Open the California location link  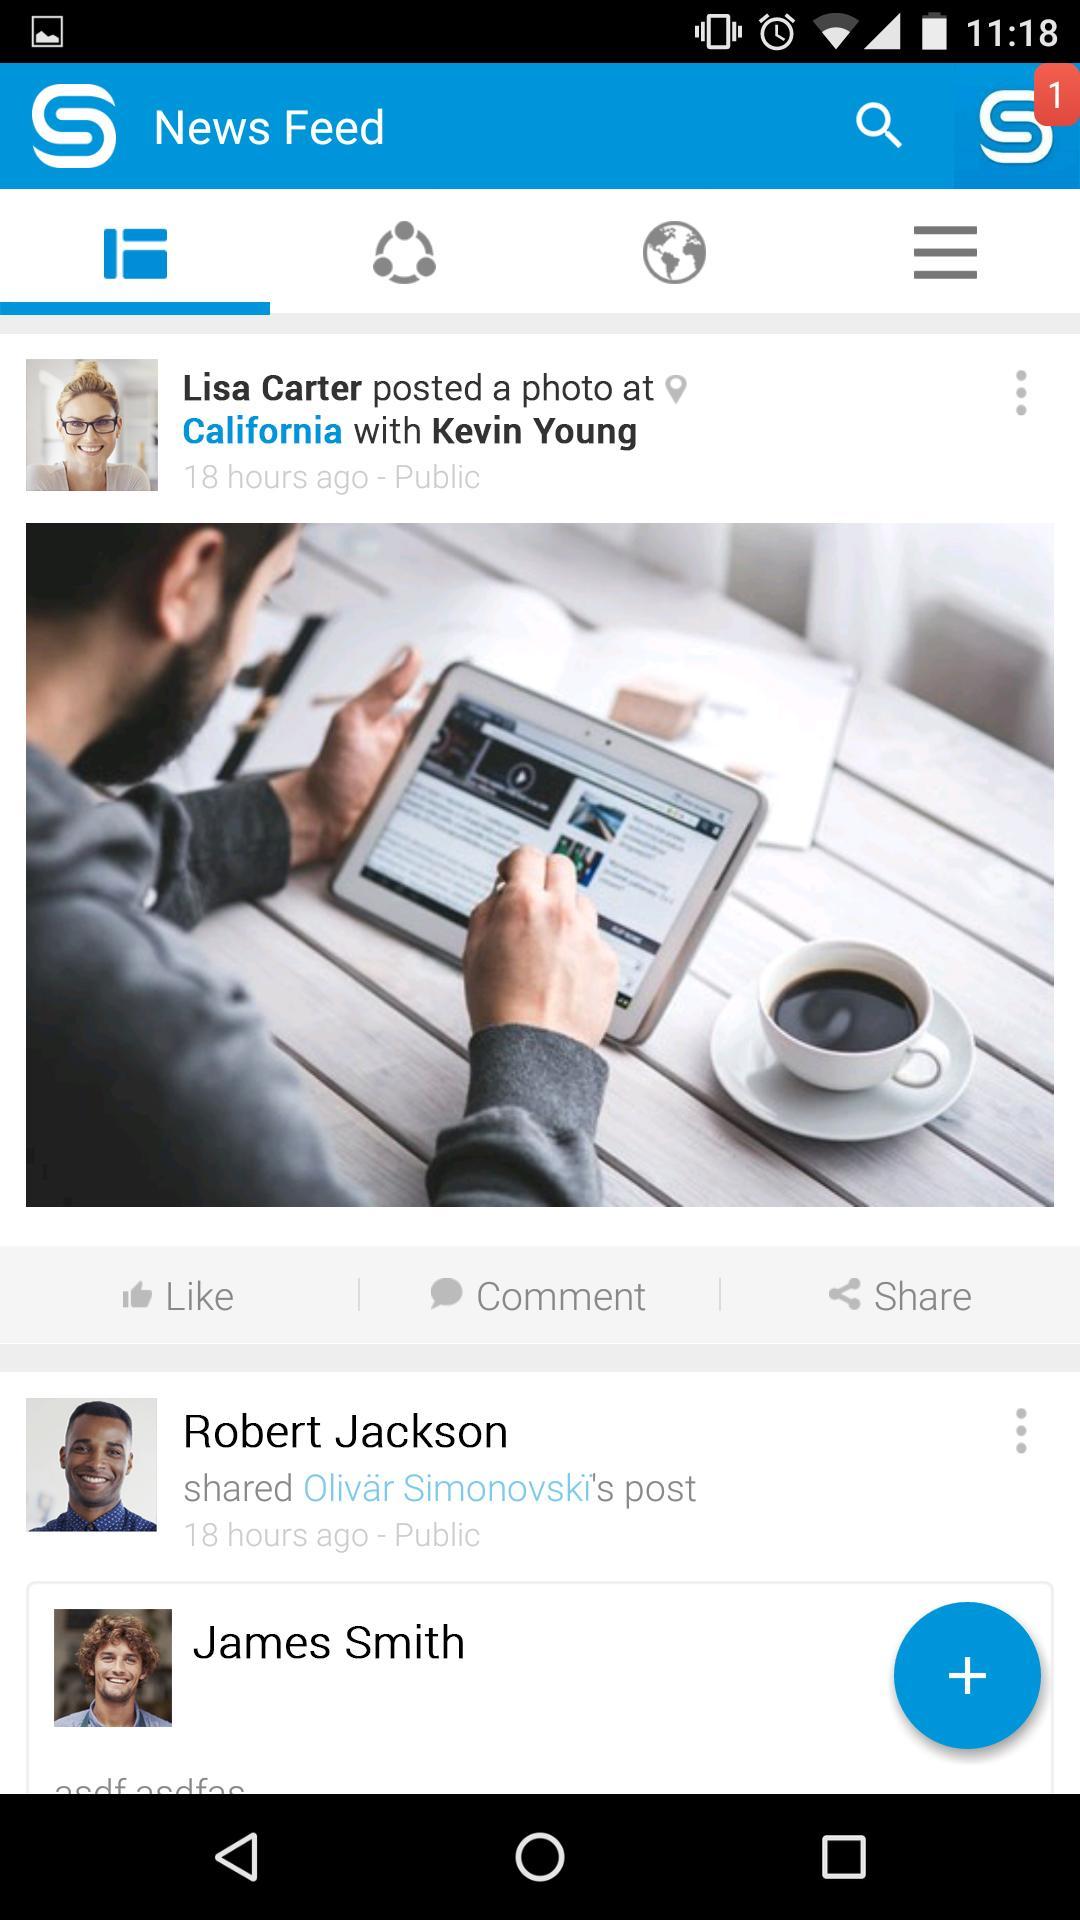[262, 431]
